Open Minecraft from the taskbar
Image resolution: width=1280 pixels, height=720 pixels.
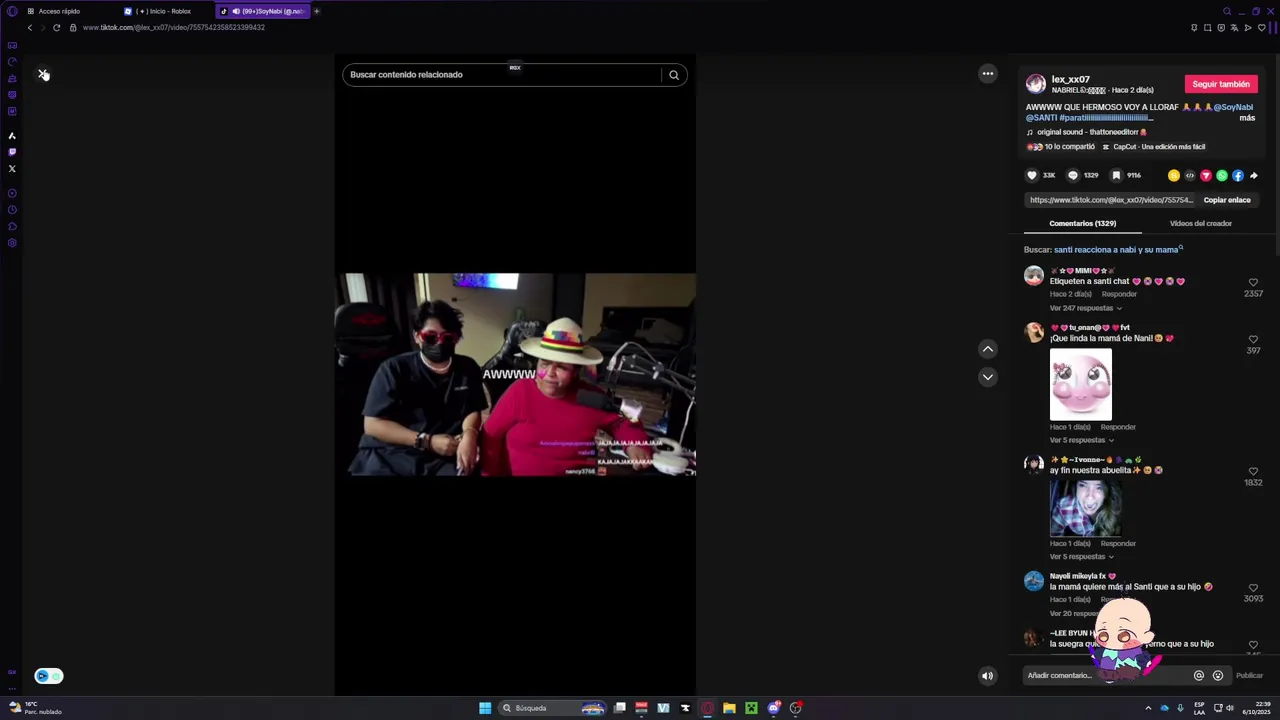tap(751, 708)
